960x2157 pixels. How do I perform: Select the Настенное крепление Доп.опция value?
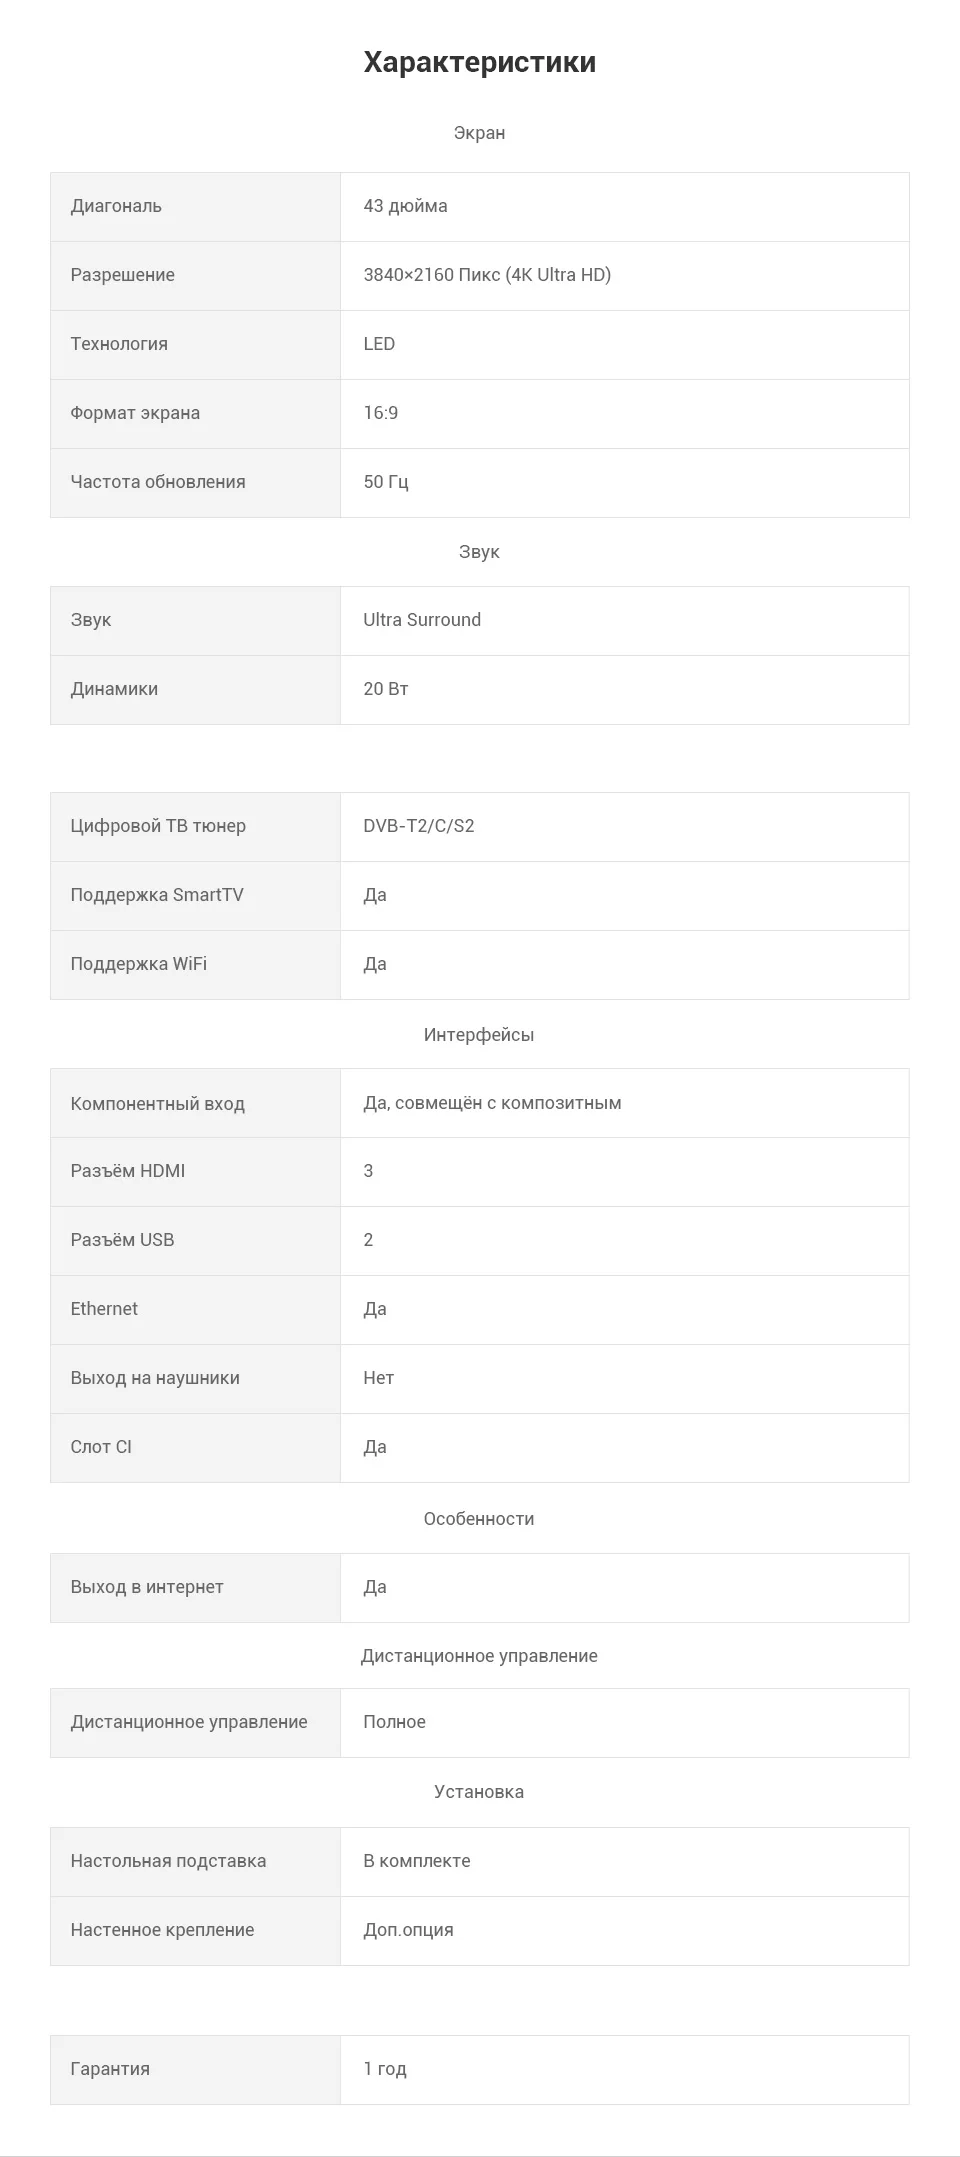click(x=408, y=1930)
